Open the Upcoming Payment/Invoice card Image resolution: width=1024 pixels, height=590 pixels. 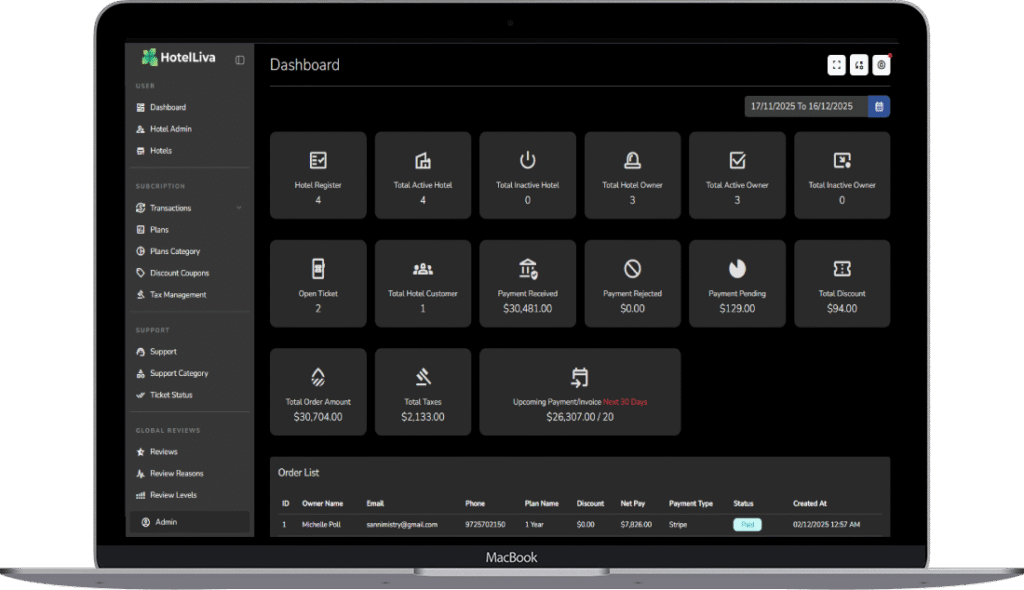click(580, 391)
